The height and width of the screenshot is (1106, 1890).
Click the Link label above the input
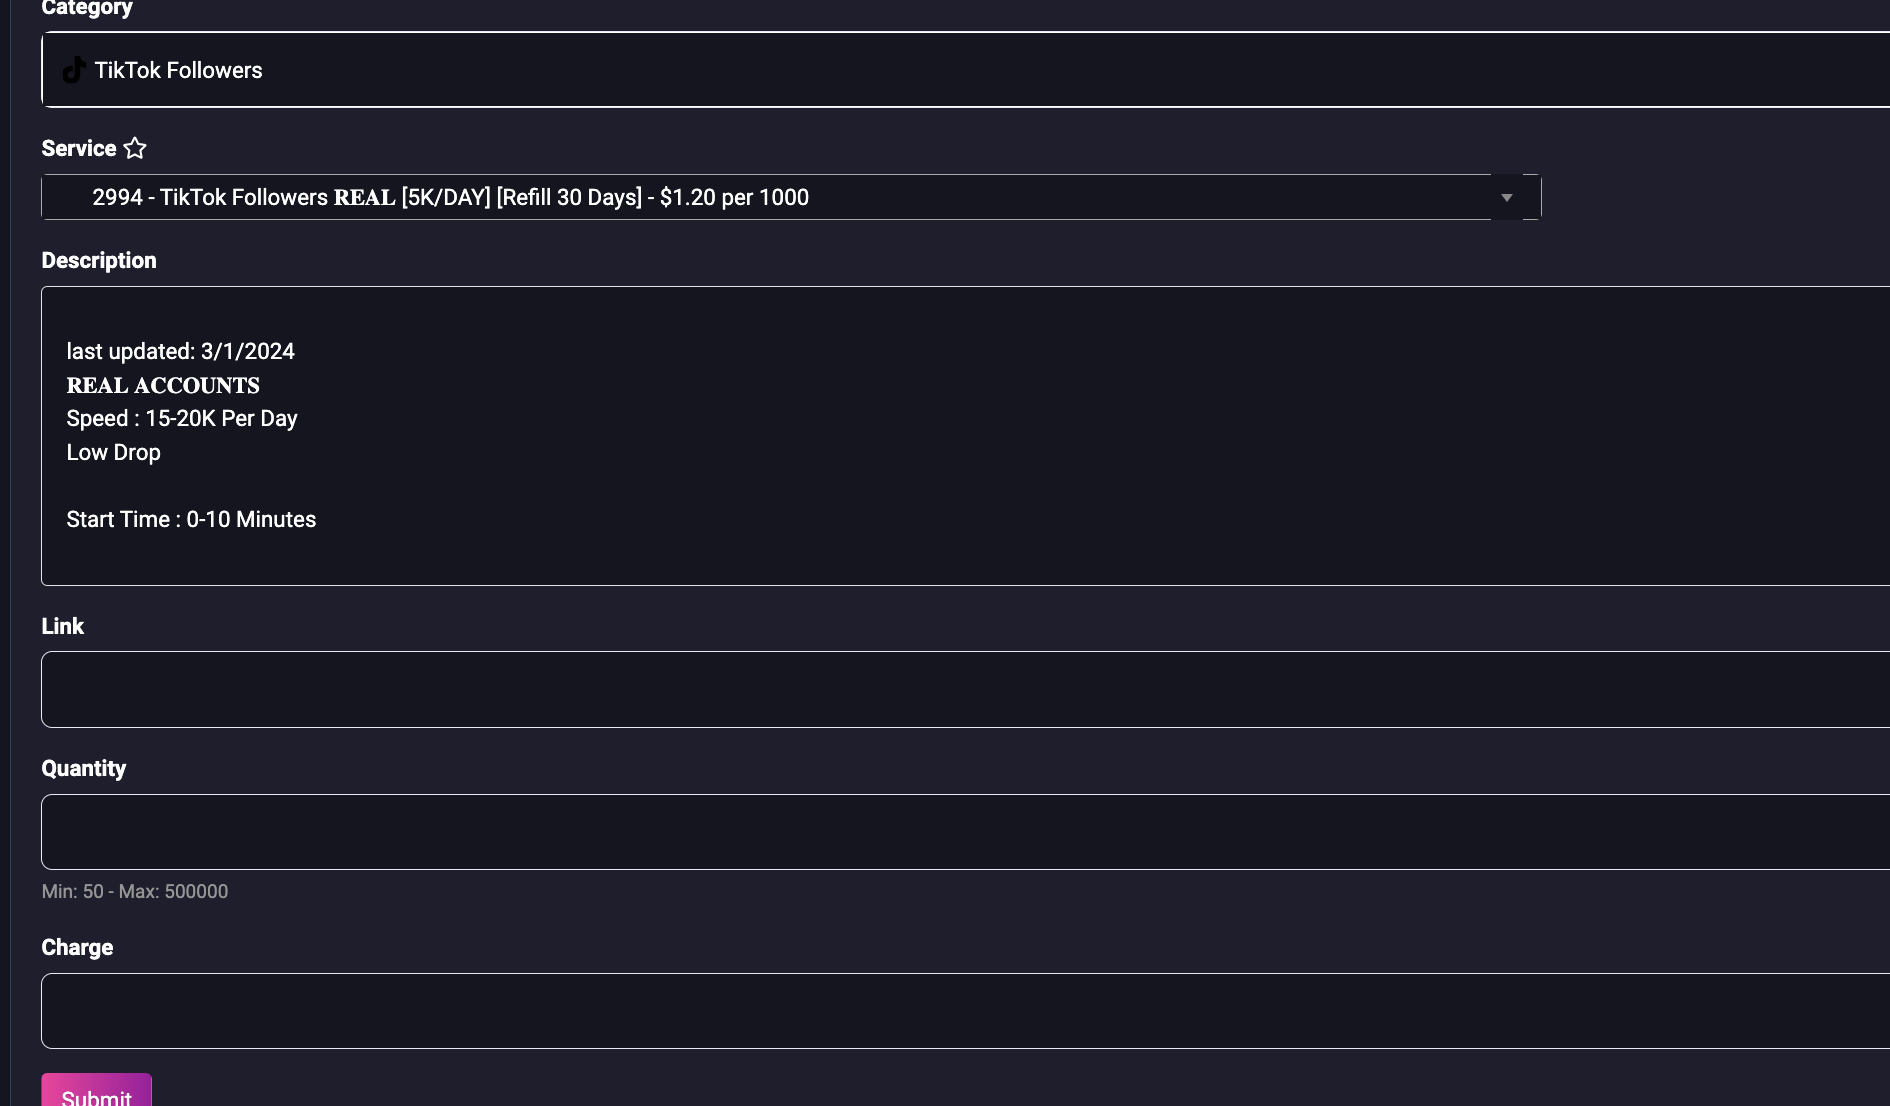click(x=62, y=626)
